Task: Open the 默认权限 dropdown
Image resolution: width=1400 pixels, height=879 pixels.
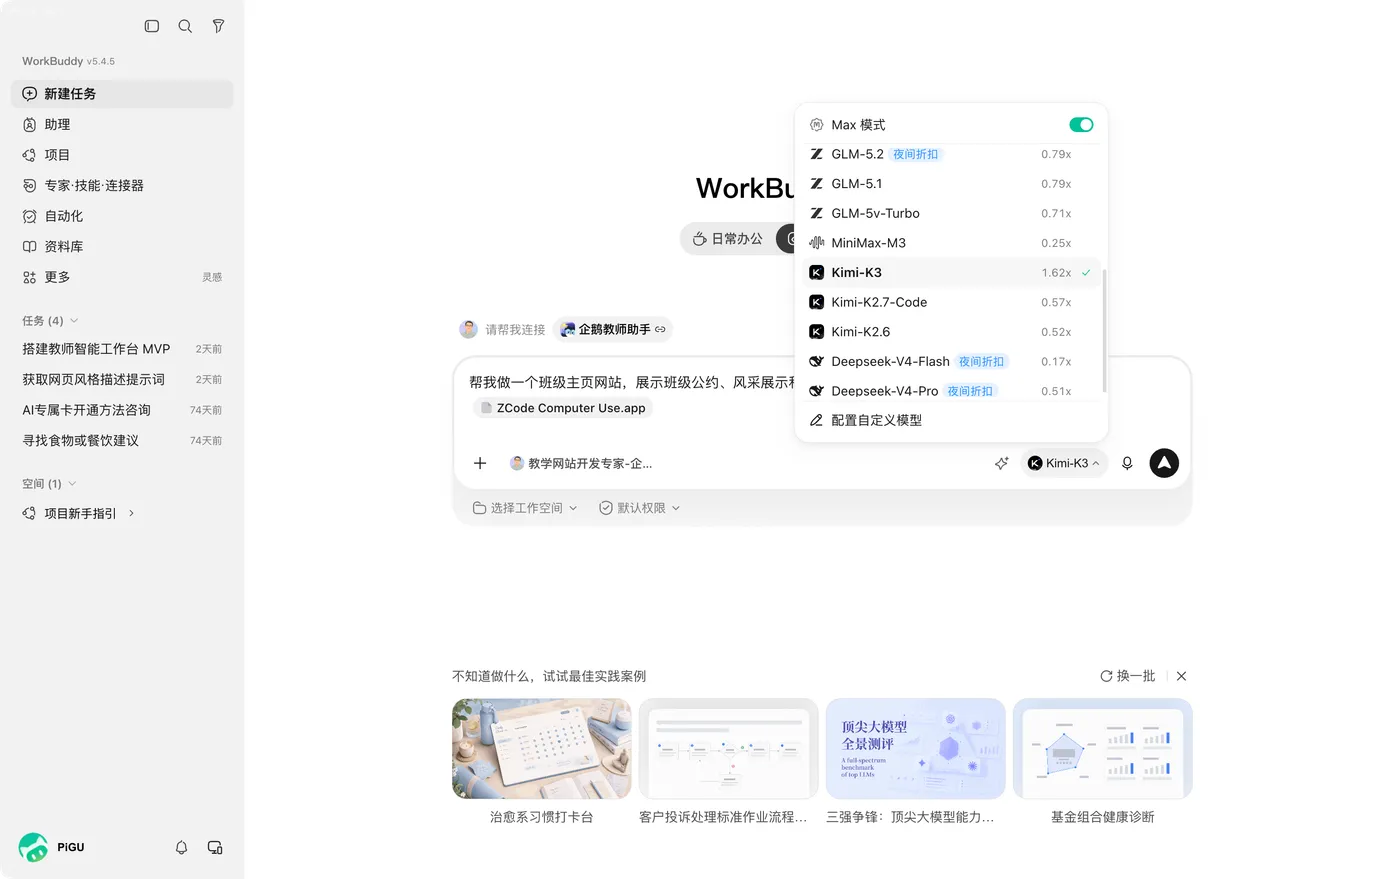Action: click(640, 508)
